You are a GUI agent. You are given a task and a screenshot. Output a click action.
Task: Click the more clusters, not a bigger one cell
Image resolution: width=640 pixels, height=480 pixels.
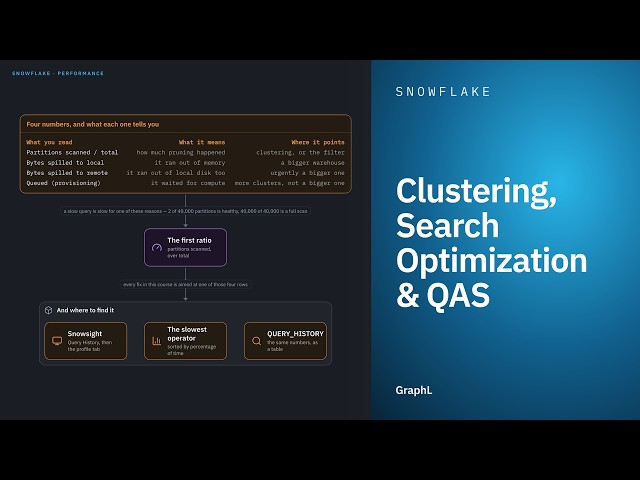pyautogui.click(x=289, y=183)
